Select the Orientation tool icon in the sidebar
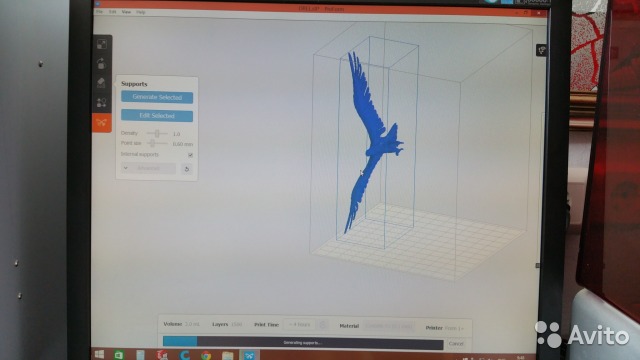The image size is (640, 360). (102, 63)
